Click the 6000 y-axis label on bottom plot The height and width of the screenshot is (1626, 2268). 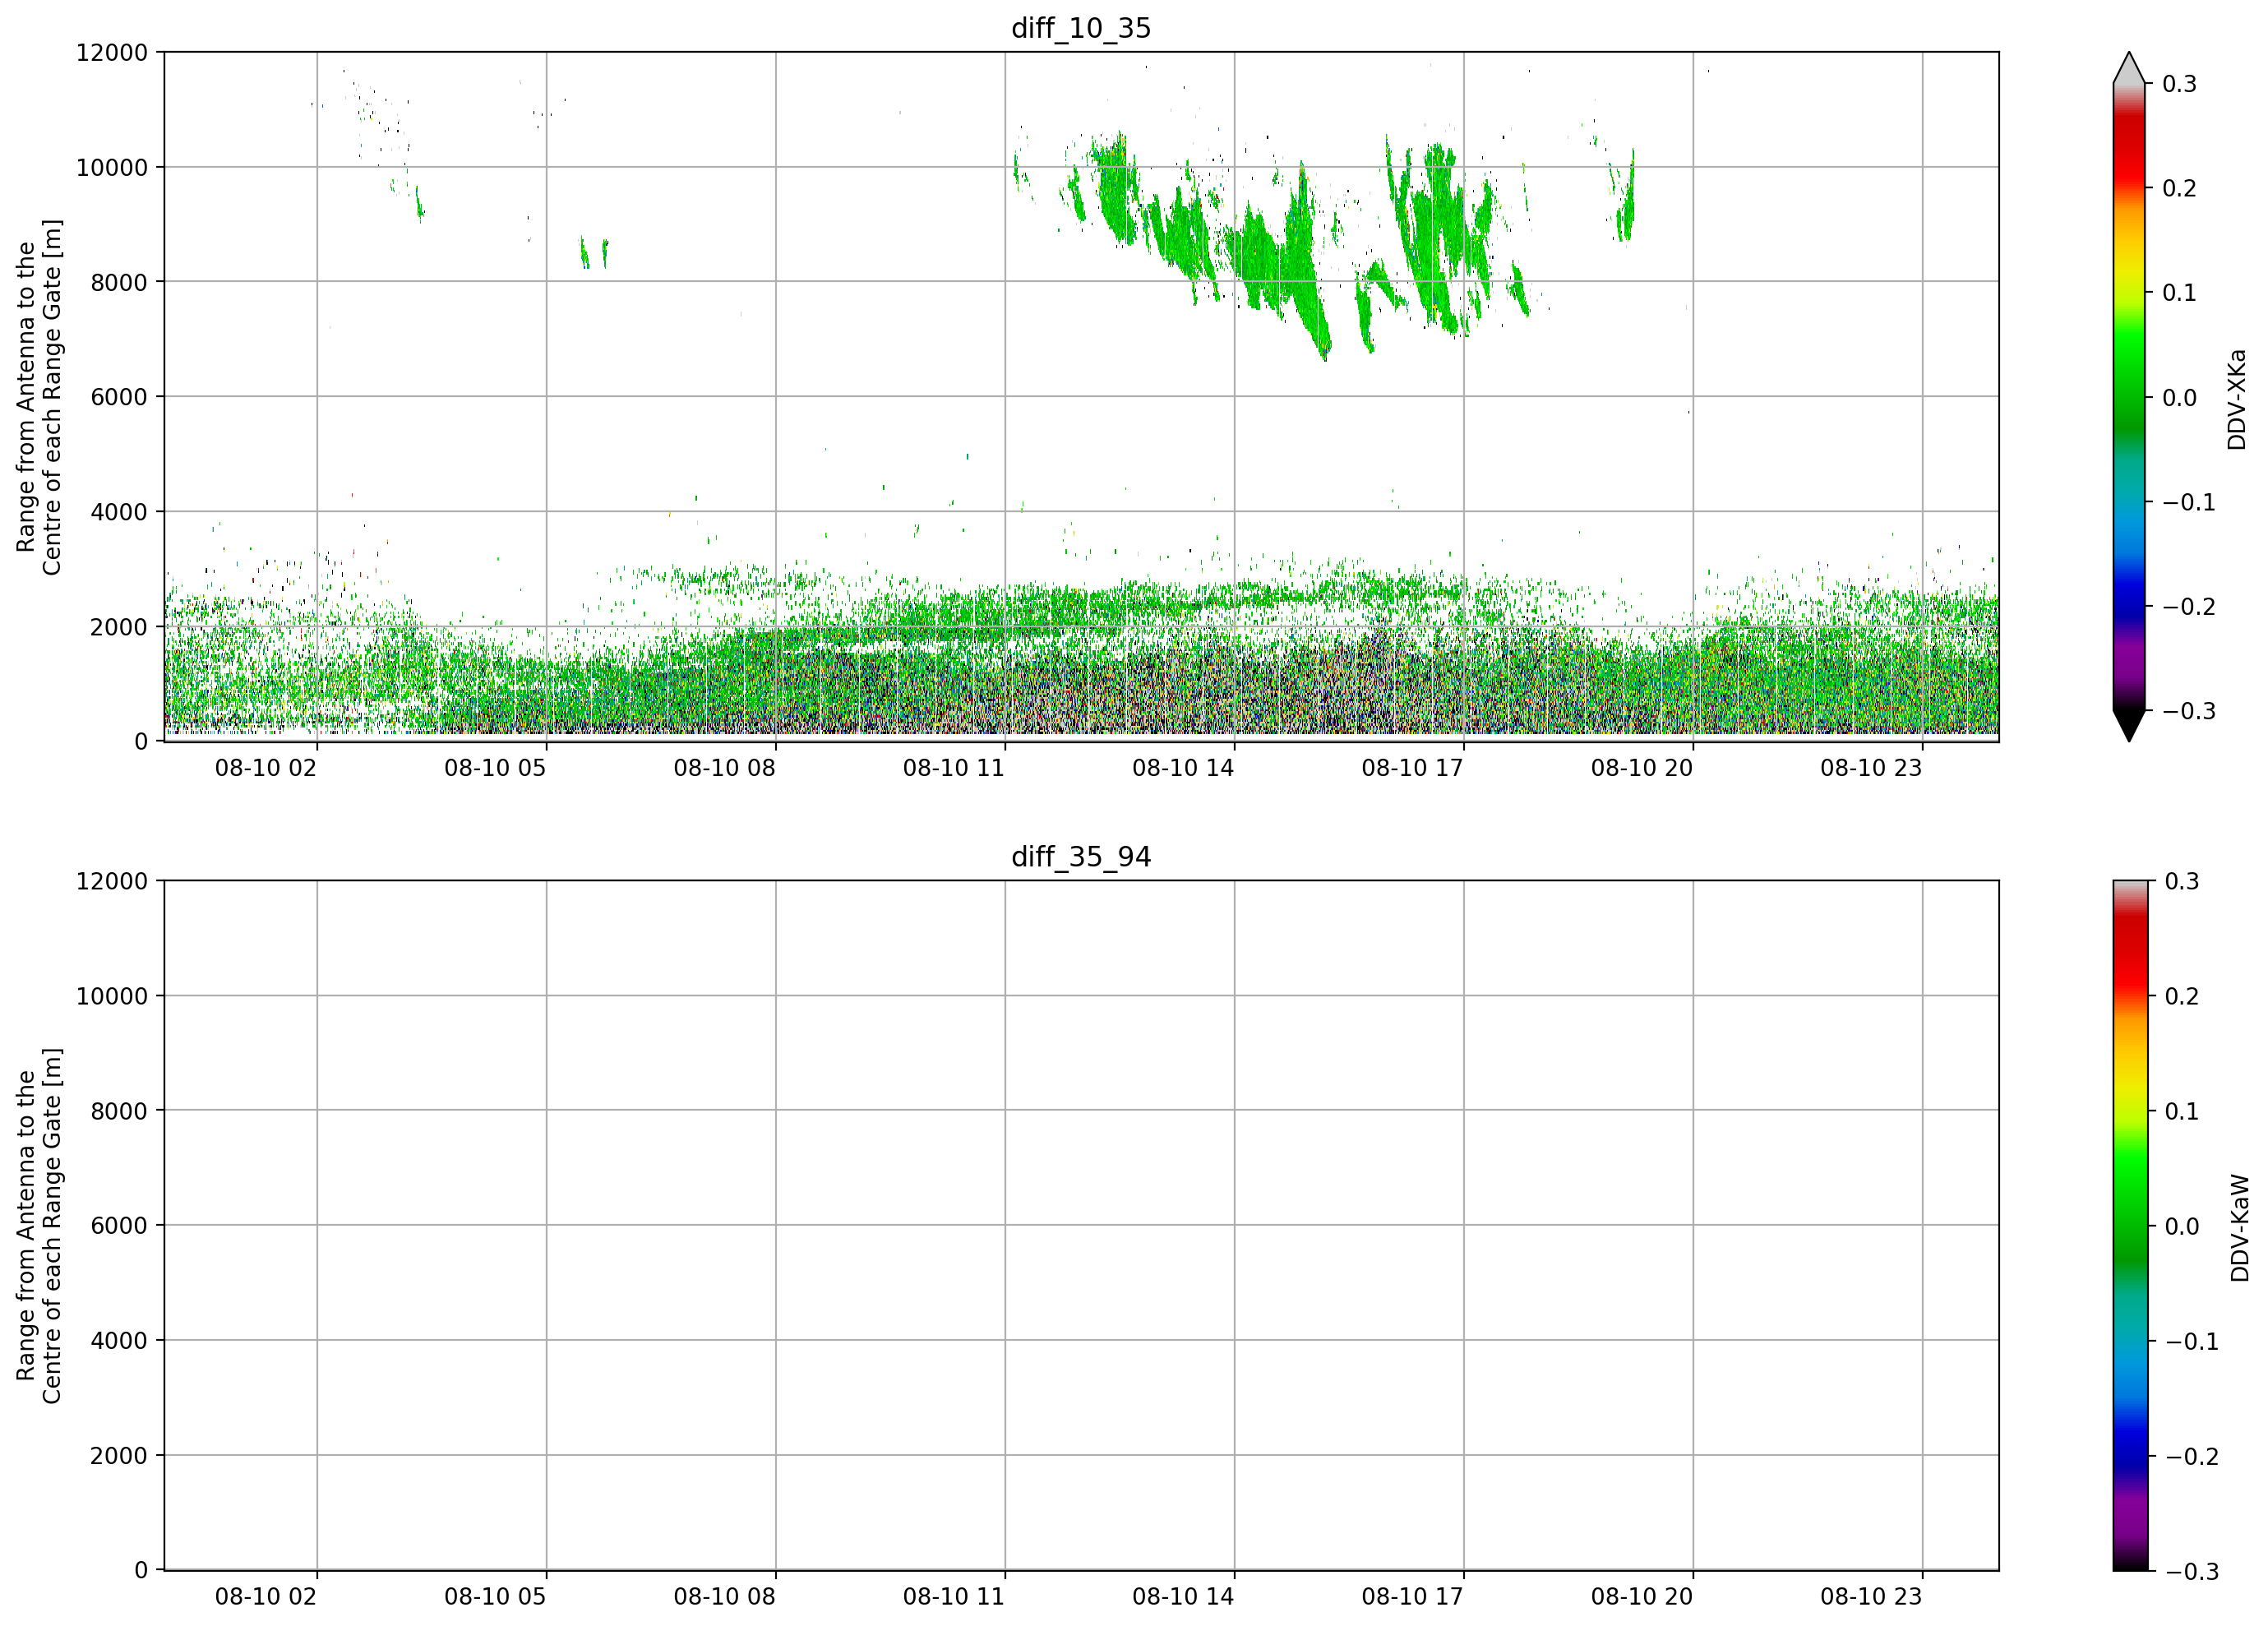click(119, 1226)
